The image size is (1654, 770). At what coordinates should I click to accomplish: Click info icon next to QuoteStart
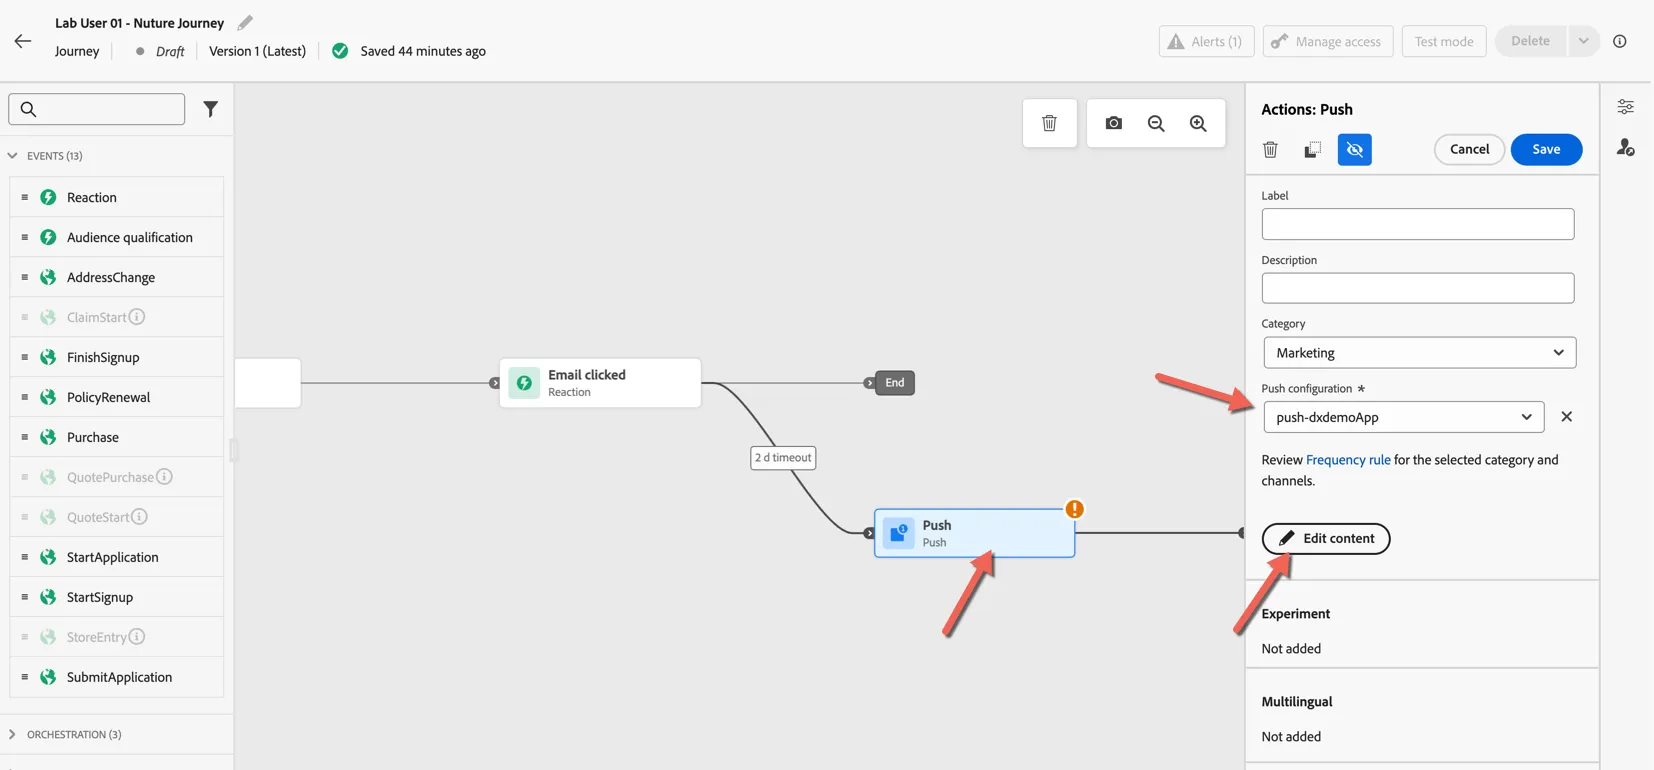[139, 517]
